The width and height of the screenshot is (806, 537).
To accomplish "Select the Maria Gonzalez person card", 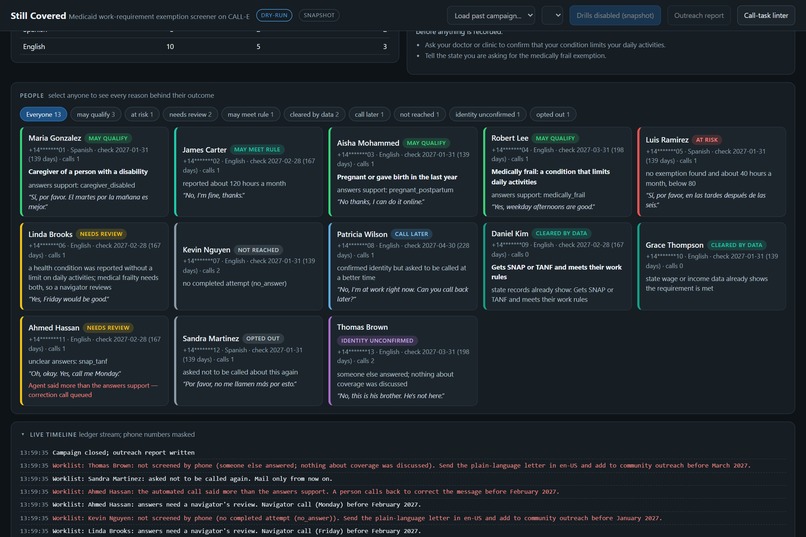I will point(94,172).
